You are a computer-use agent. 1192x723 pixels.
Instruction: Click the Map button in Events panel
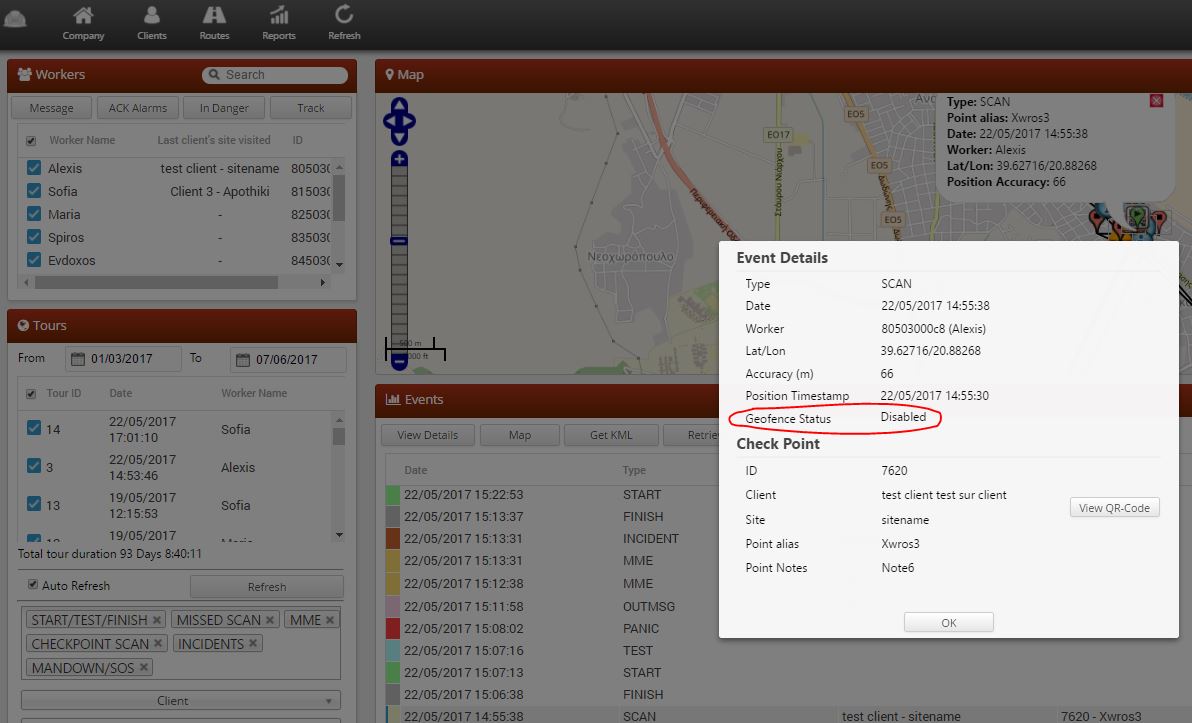520,435
